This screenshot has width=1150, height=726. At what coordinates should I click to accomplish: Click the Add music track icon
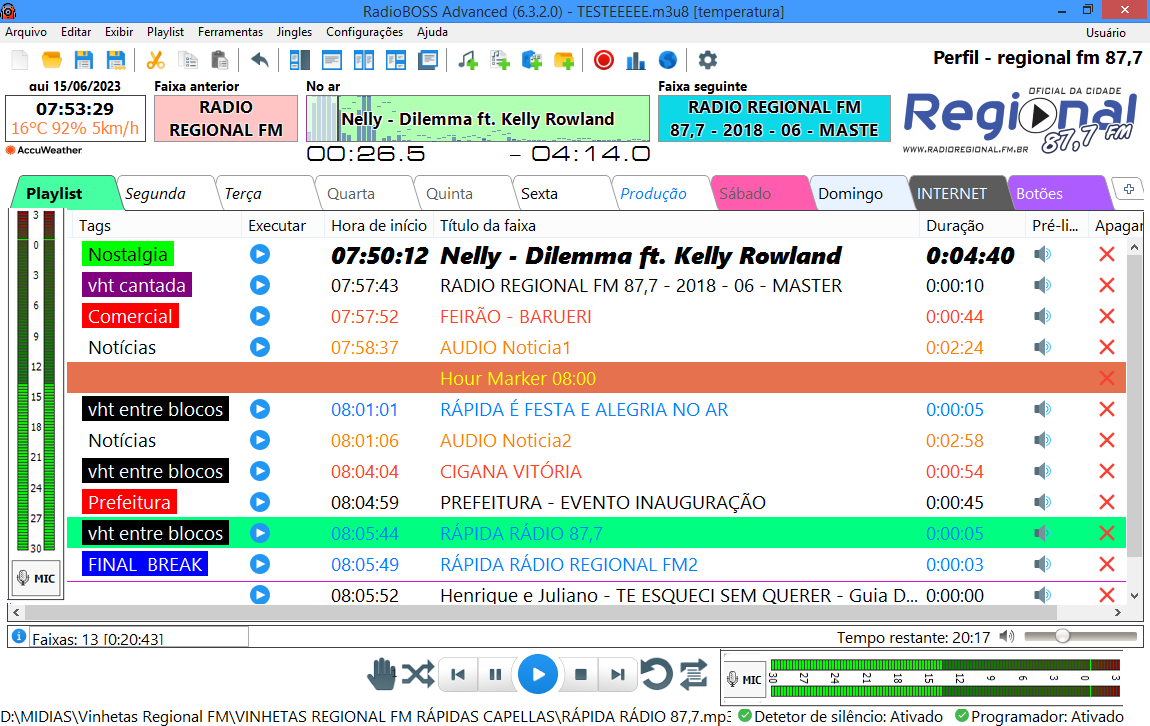[x=468, y=60]
